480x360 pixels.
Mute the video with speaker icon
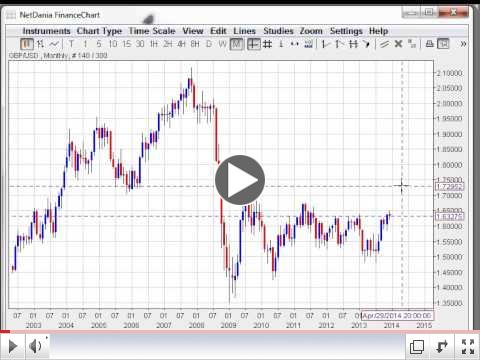coord(35,346)
